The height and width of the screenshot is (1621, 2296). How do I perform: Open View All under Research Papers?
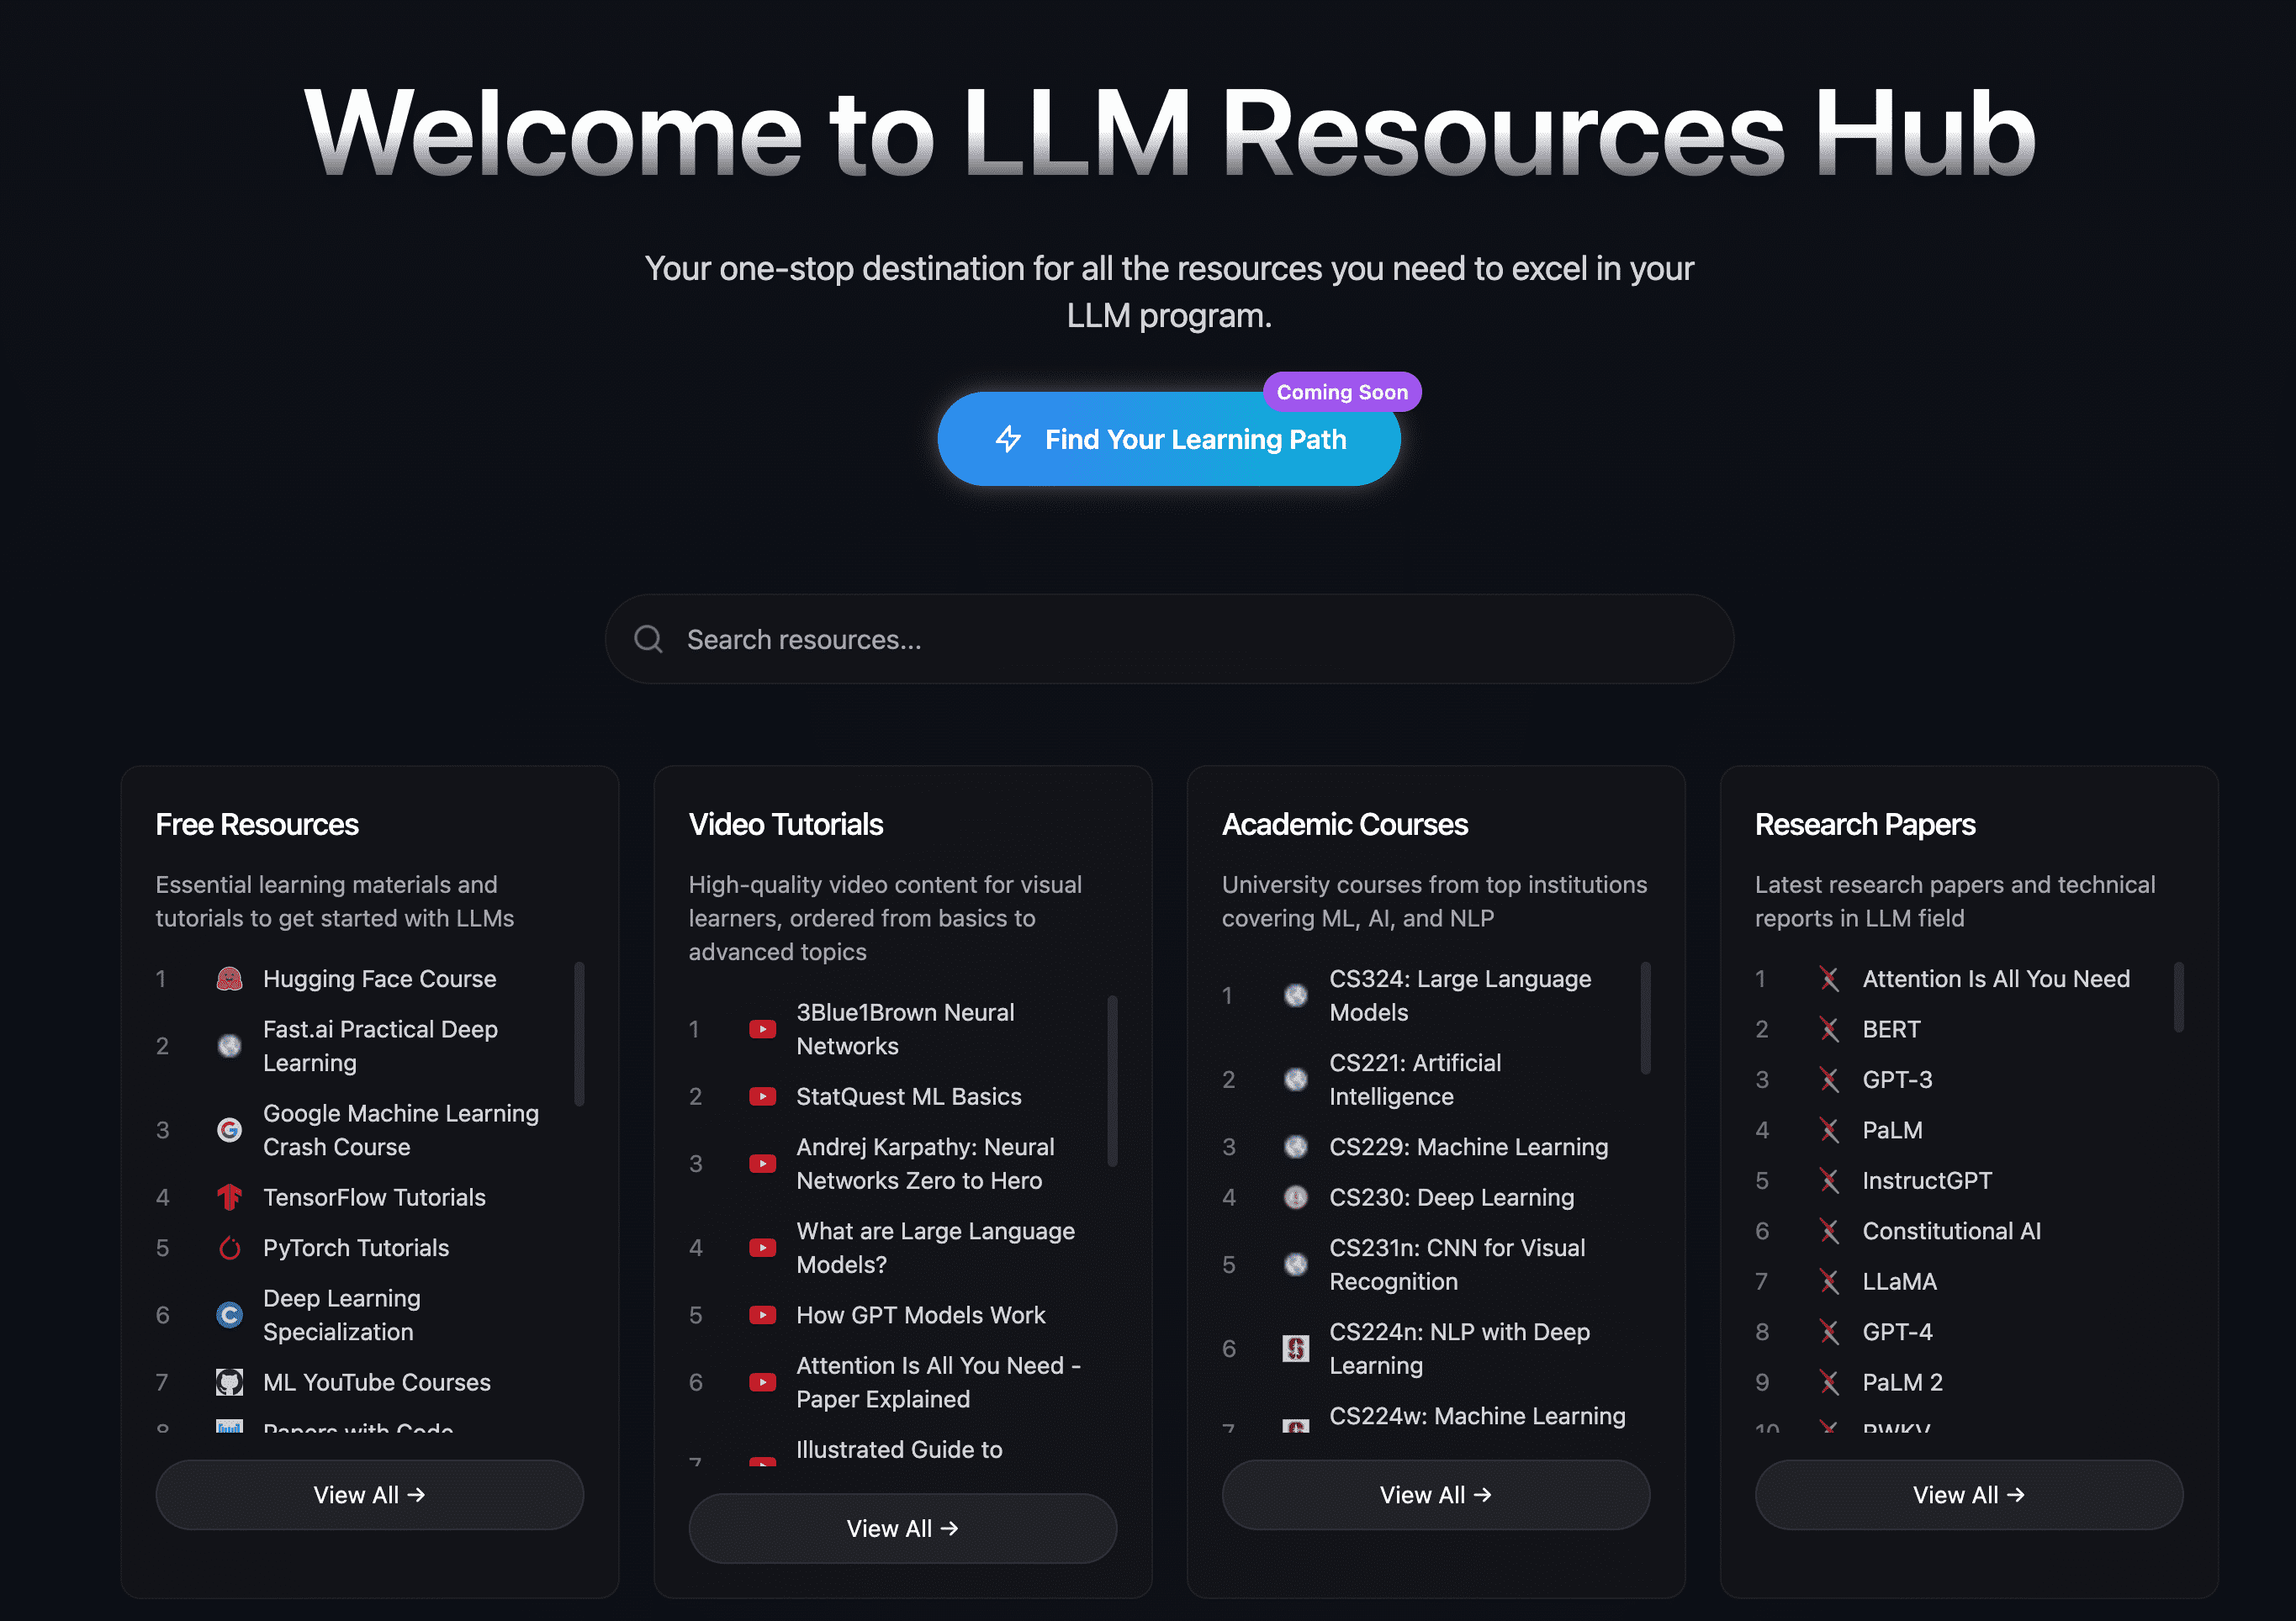point(1968,1494)
